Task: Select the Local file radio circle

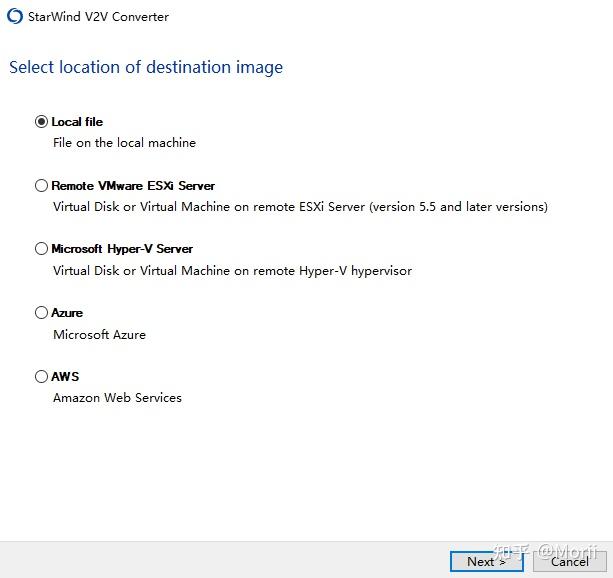Action: click(x=41, y=122)
